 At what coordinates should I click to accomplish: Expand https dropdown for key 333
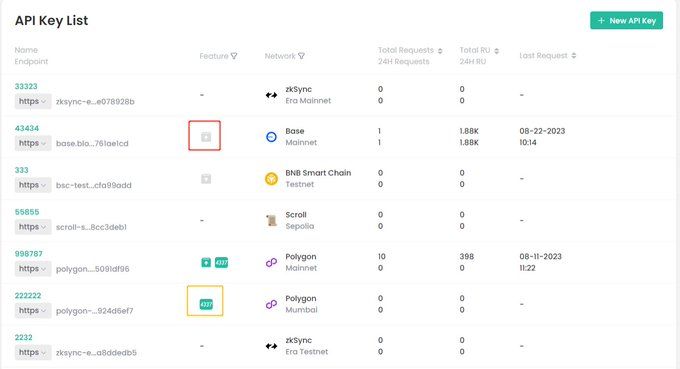pyautogui.click(x=33, y=185)
